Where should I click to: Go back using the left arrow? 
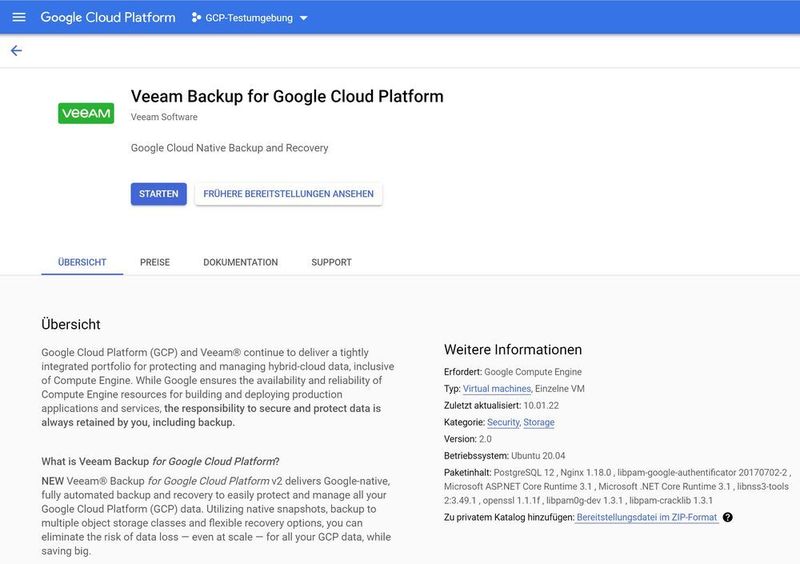16,51
